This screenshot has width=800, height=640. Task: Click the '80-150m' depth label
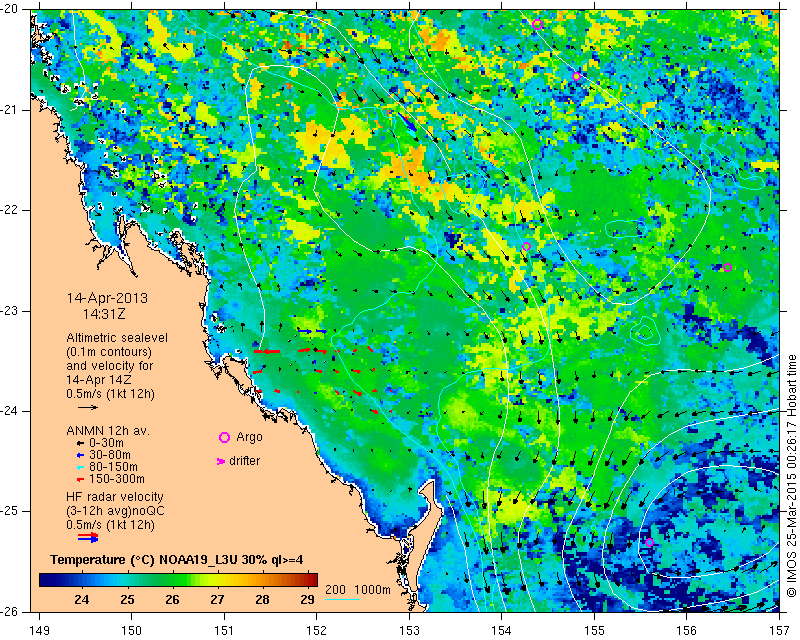113,467
